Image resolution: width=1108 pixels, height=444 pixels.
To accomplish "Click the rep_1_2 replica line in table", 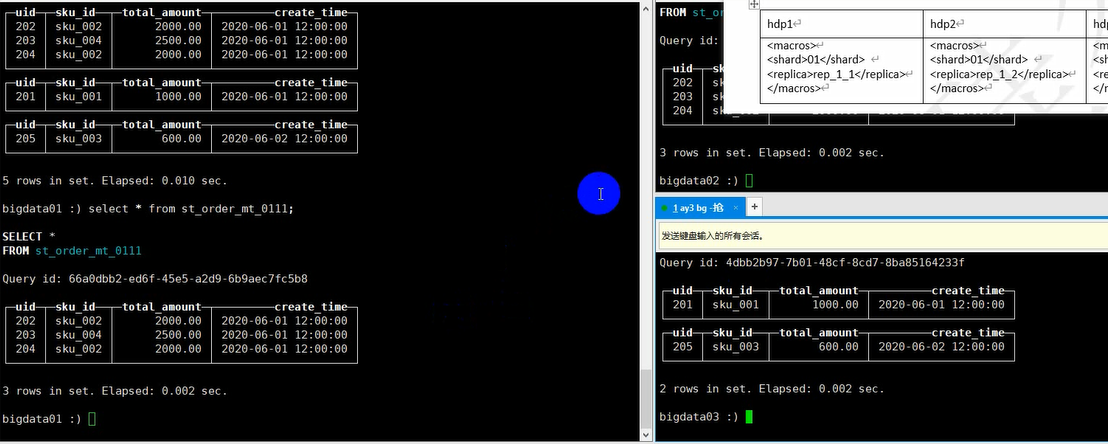I will pos(1001,74).
